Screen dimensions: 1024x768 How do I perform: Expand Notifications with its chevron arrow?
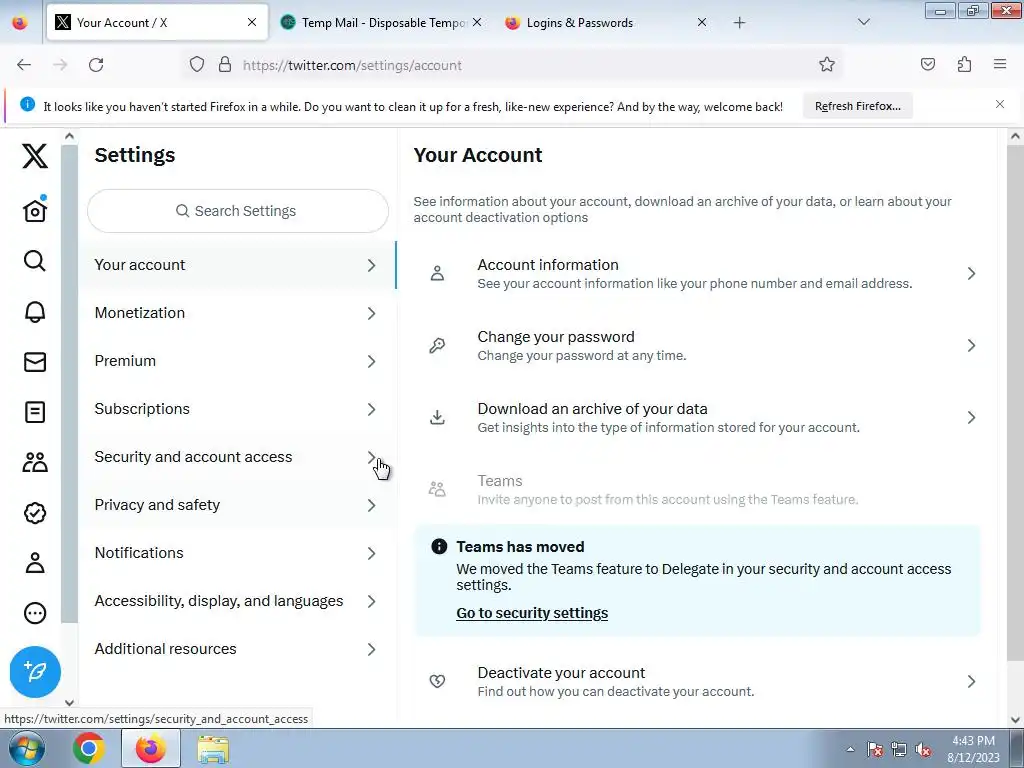(371, 553)
